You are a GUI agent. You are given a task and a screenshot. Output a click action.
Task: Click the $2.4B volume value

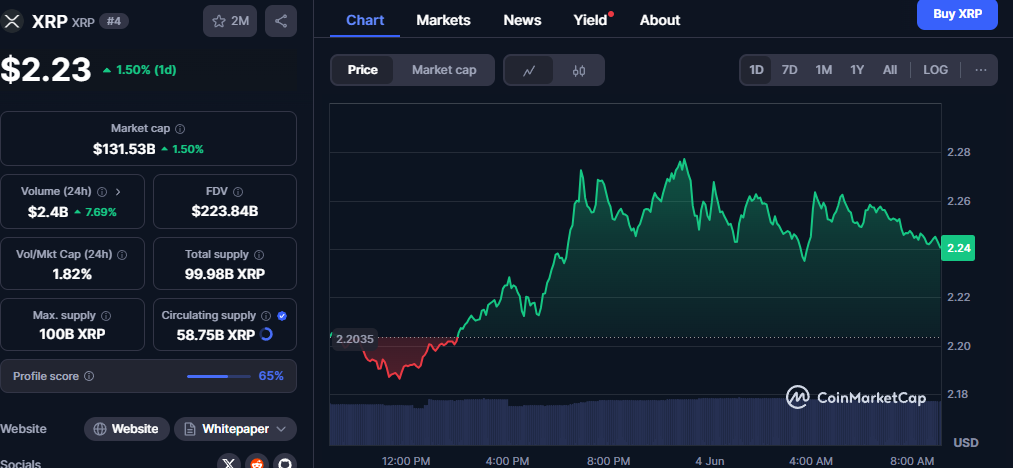48,211
